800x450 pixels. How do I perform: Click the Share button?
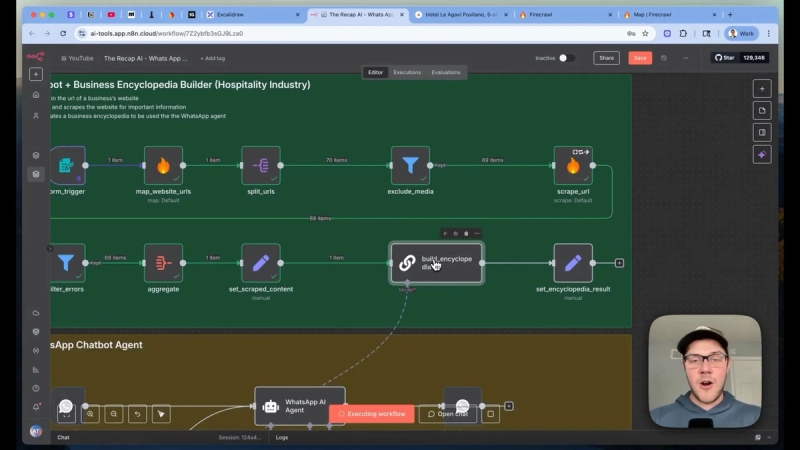click(607, 58)
